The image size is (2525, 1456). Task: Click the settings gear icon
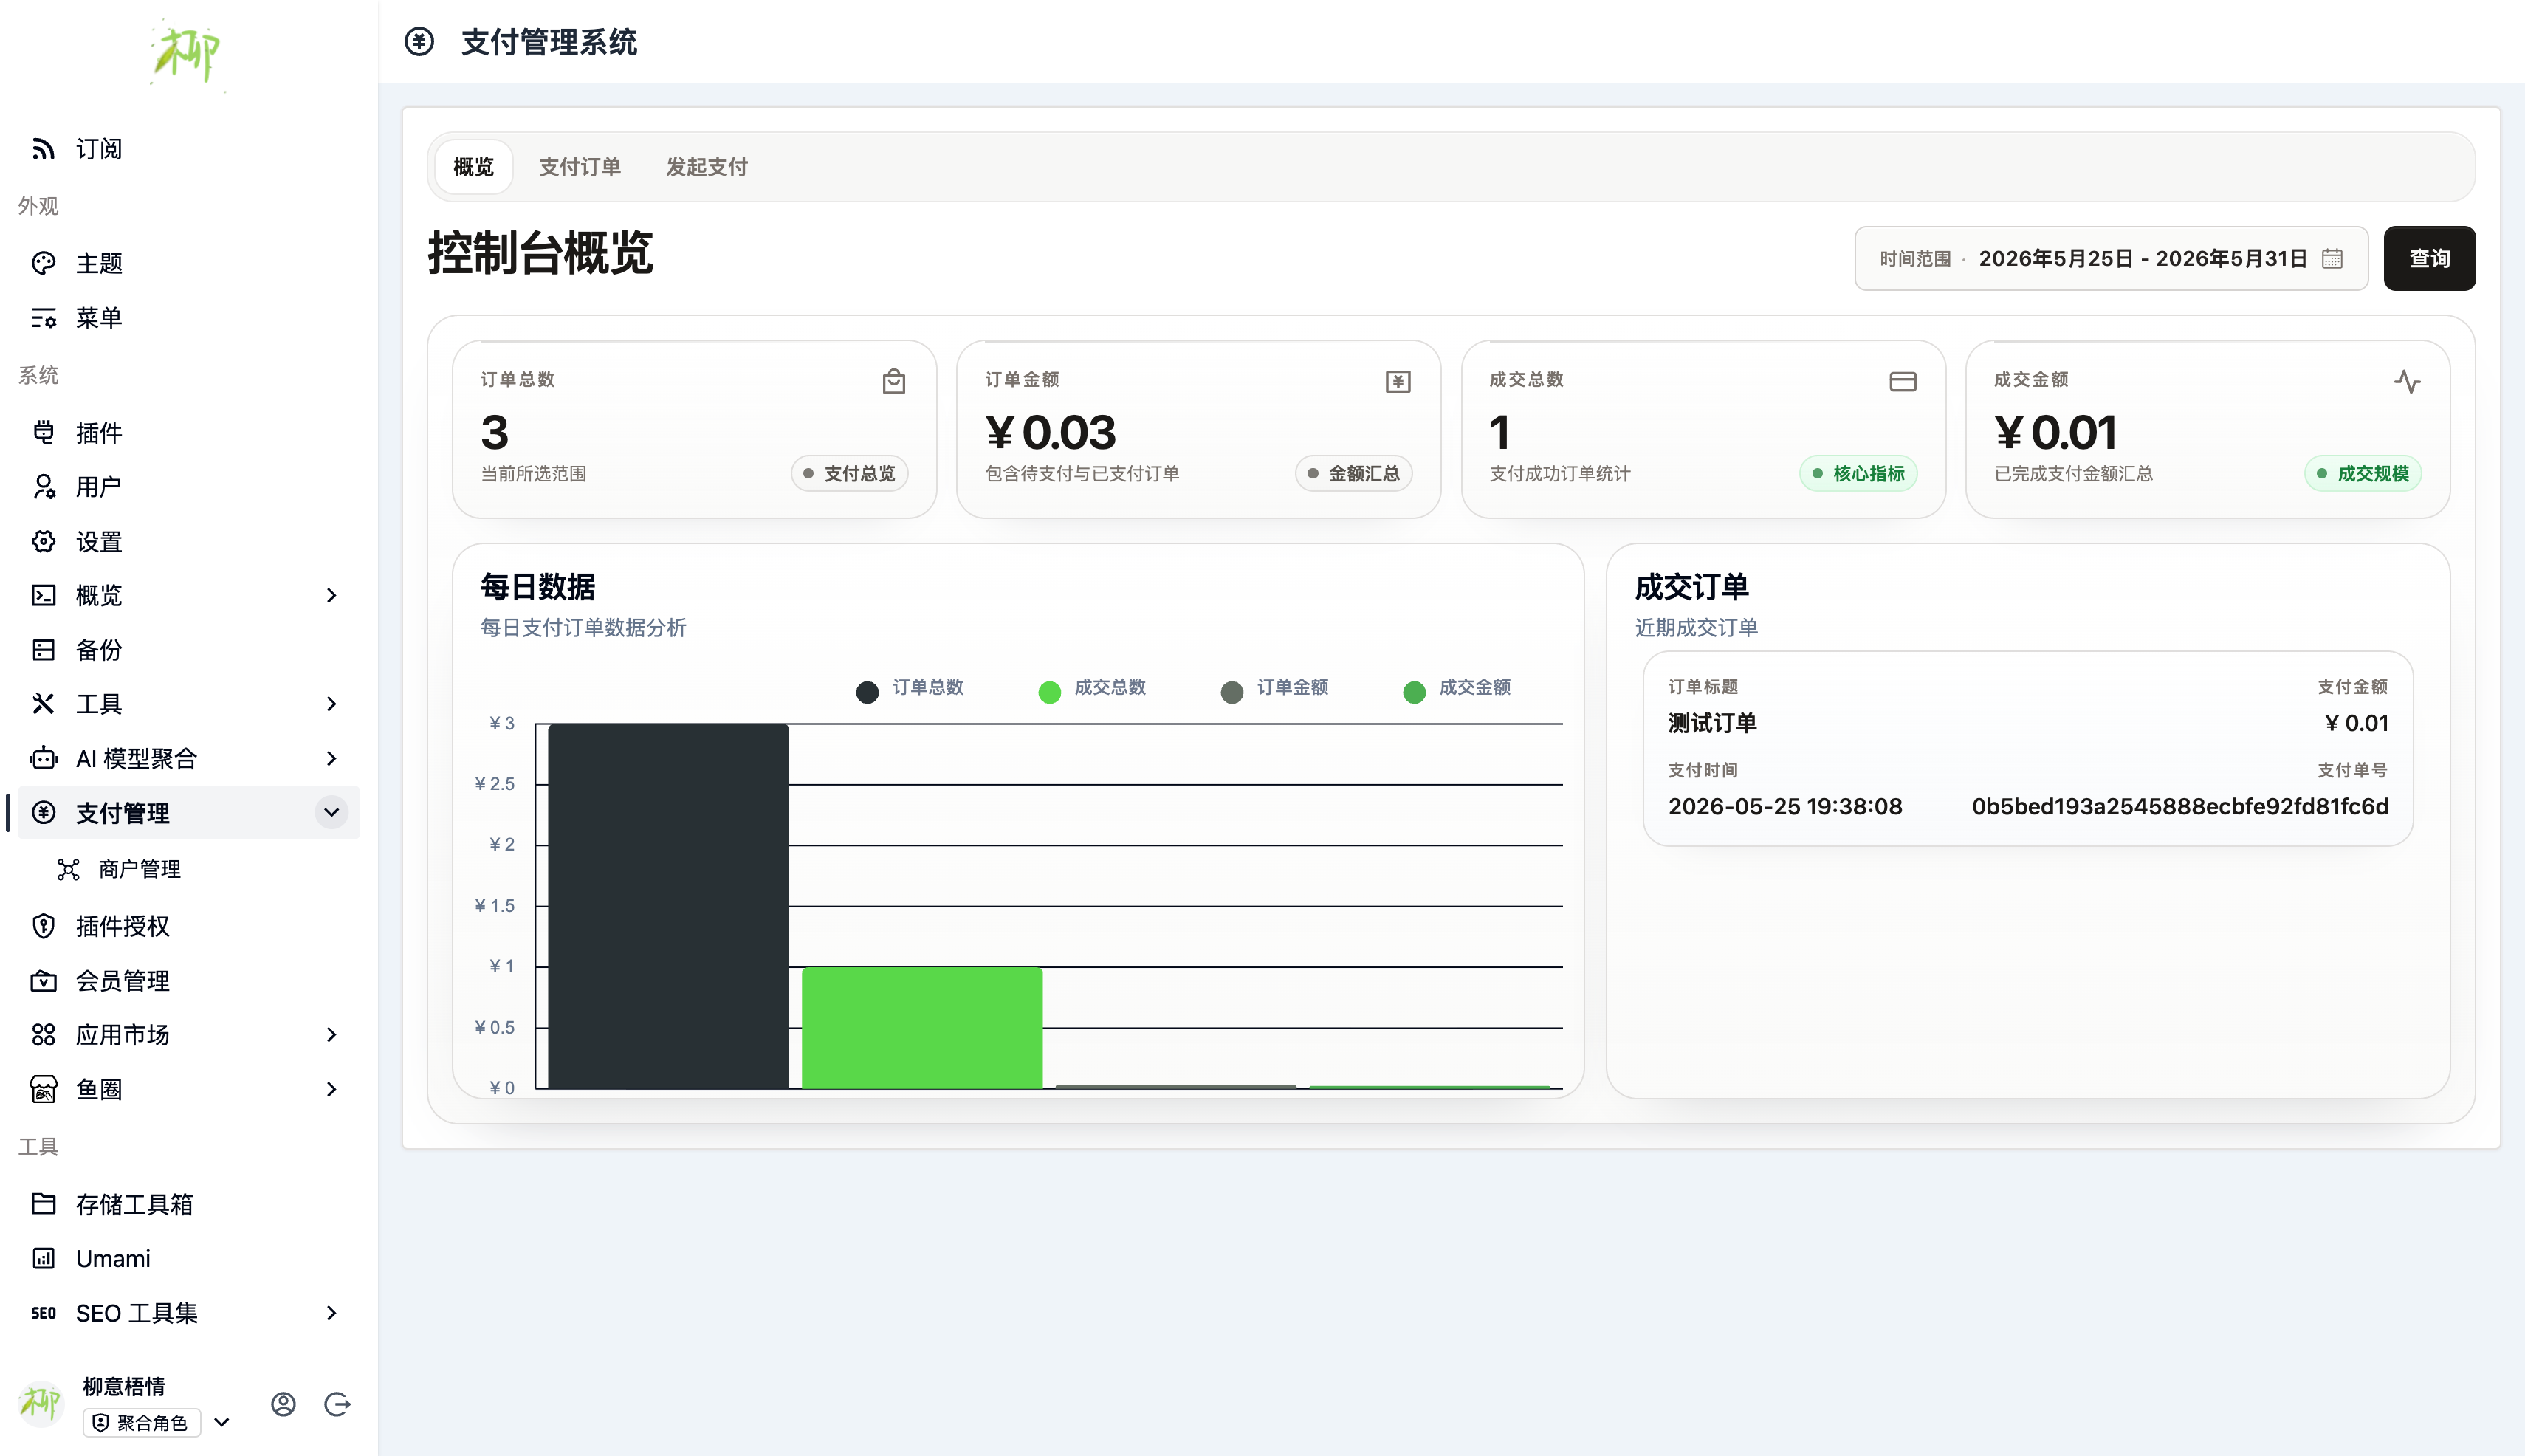pyautogui.click(x=43, y=541)
